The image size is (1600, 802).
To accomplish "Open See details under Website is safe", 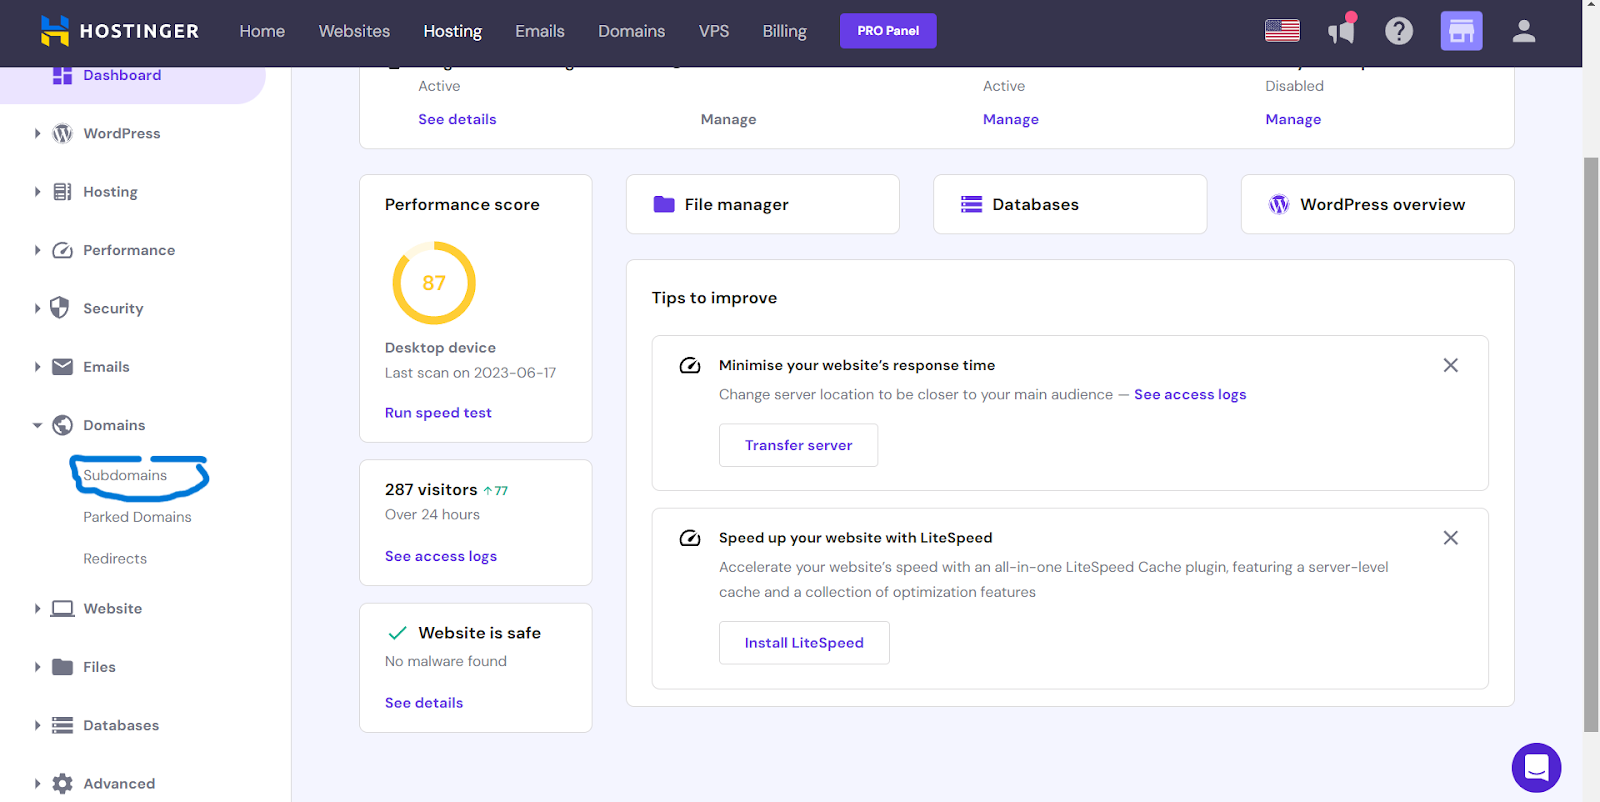I will 424,703.
